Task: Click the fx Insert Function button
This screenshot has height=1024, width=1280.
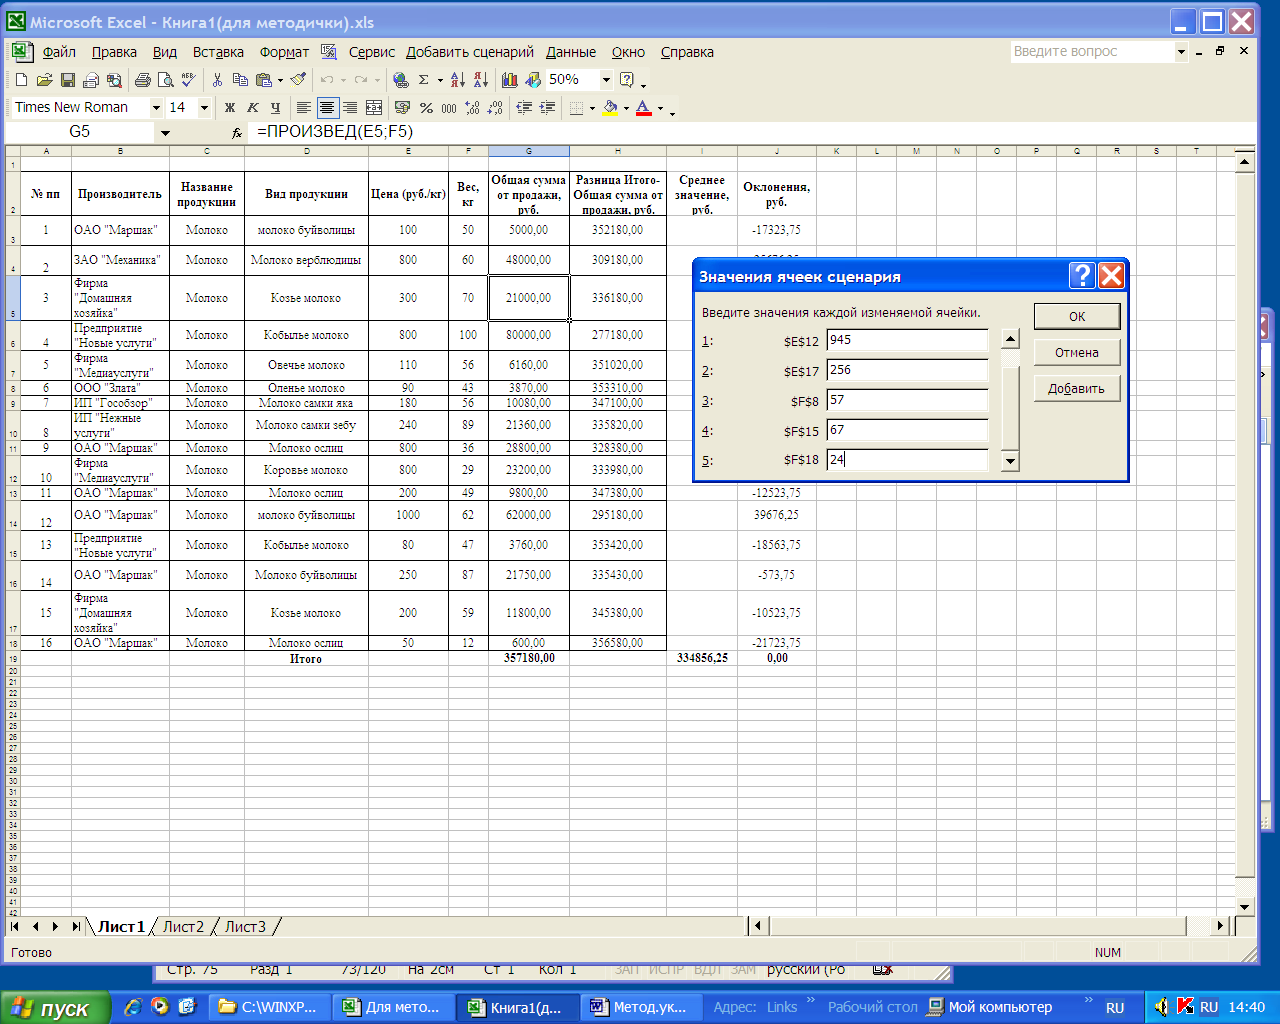Action: tap(237, 132)
